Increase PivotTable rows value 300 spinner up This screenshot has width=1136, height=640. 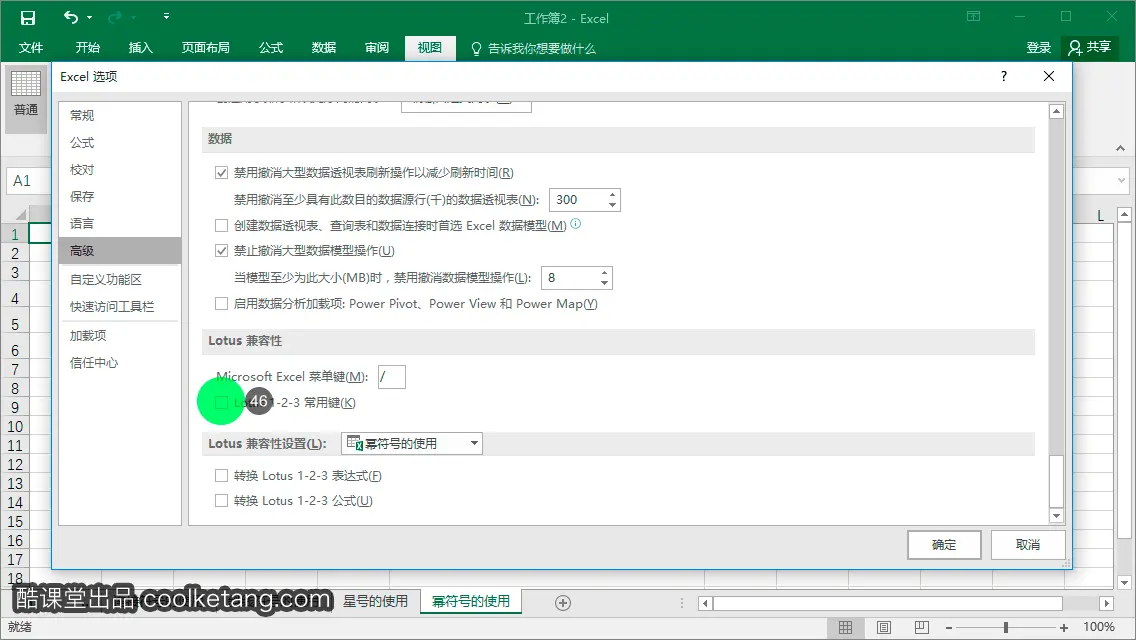612,194
